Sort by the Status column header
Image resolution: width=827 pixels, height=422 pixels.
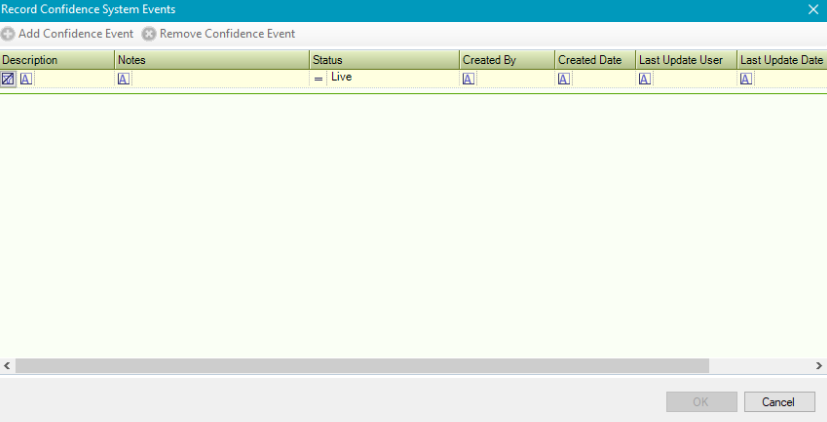pos(384,60)
